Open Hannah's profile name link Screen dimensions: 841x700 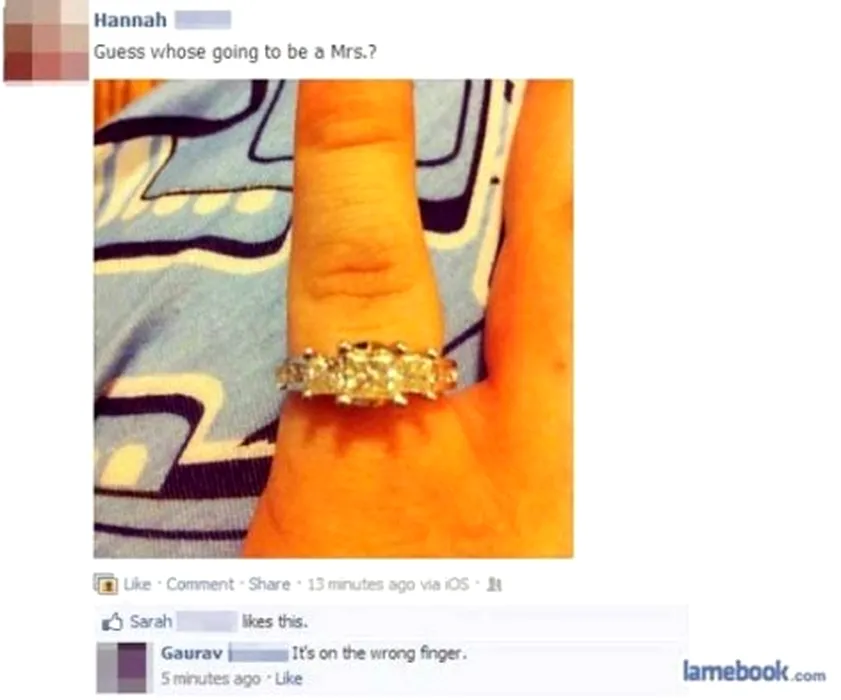(130, 20)
